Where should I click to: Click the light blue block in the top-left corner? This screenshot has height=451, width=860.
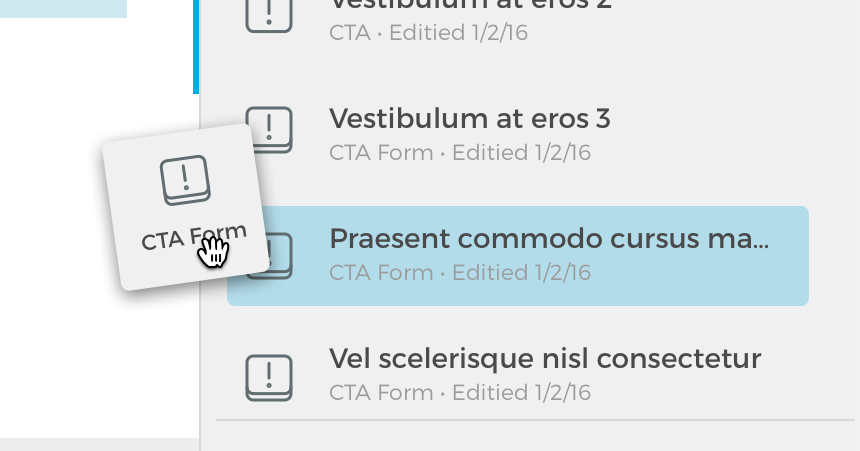(63, 8)
